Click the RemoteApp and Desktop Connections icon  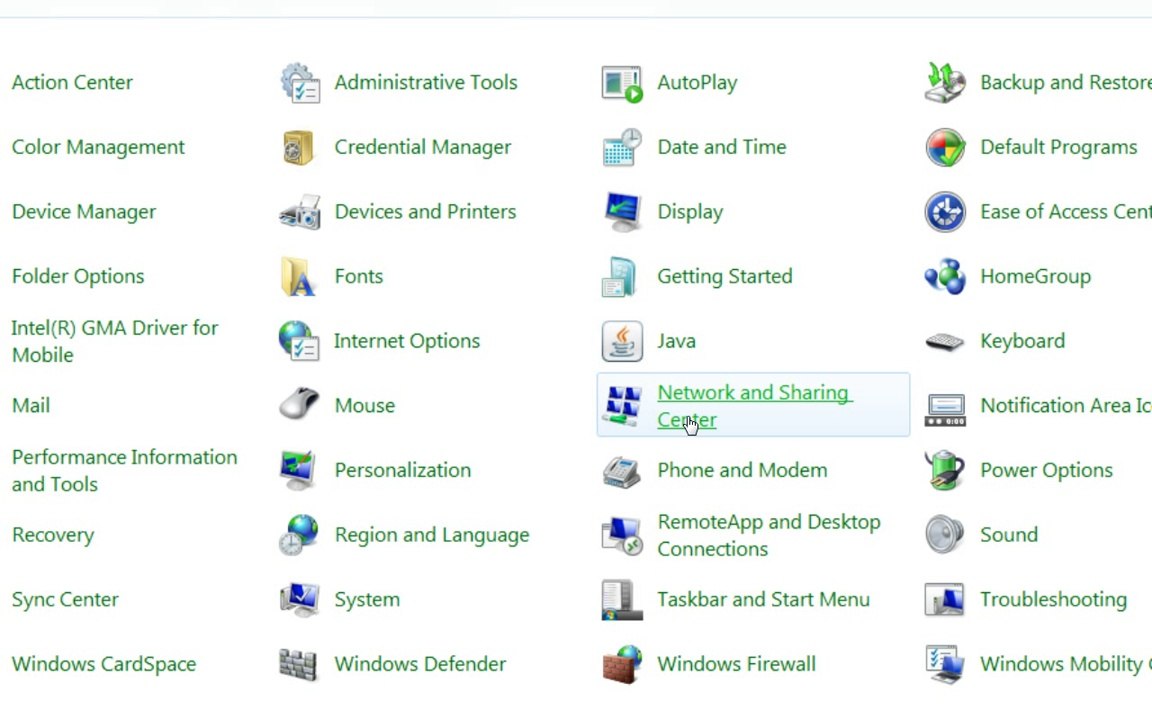[622, 535]
